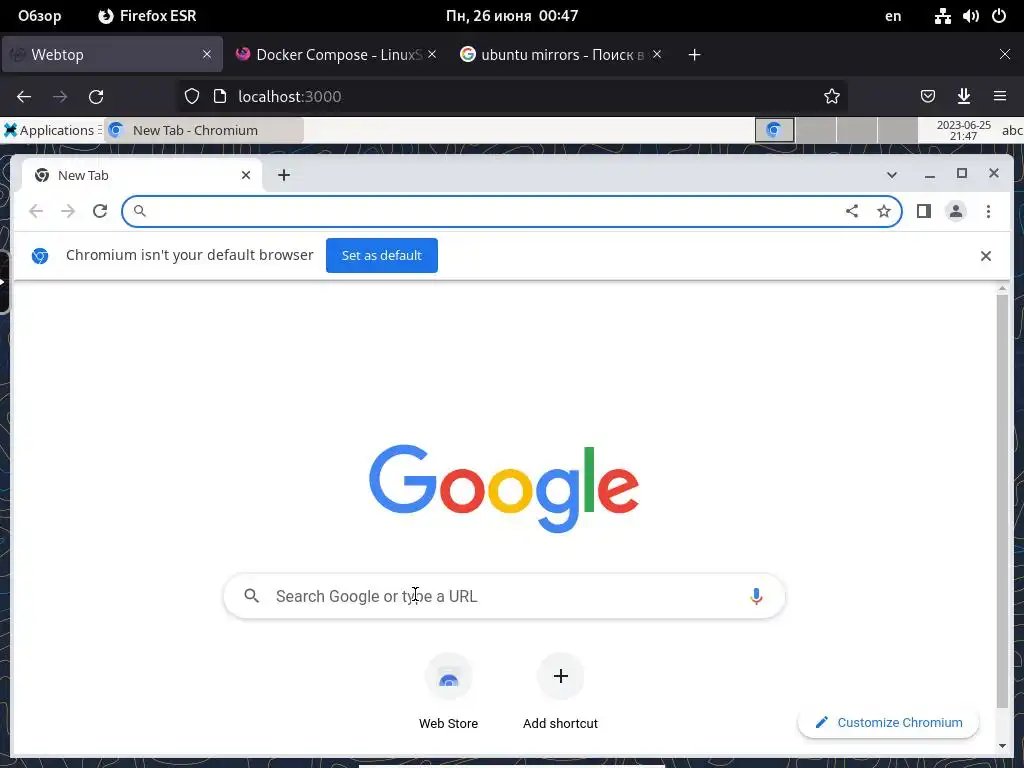1024x768 pixels.
Task: Open volume icon in top bar
Action: [x=970, y=16]
